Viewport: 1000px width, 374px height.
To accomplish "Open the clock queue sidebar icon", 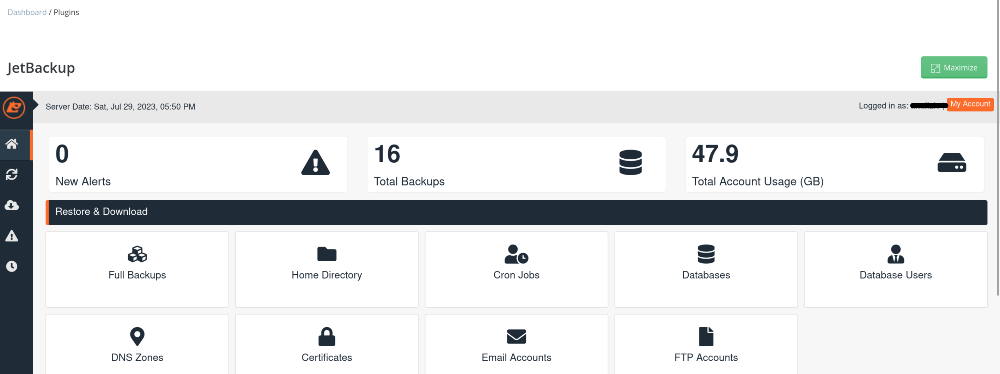I will point(11,266).
